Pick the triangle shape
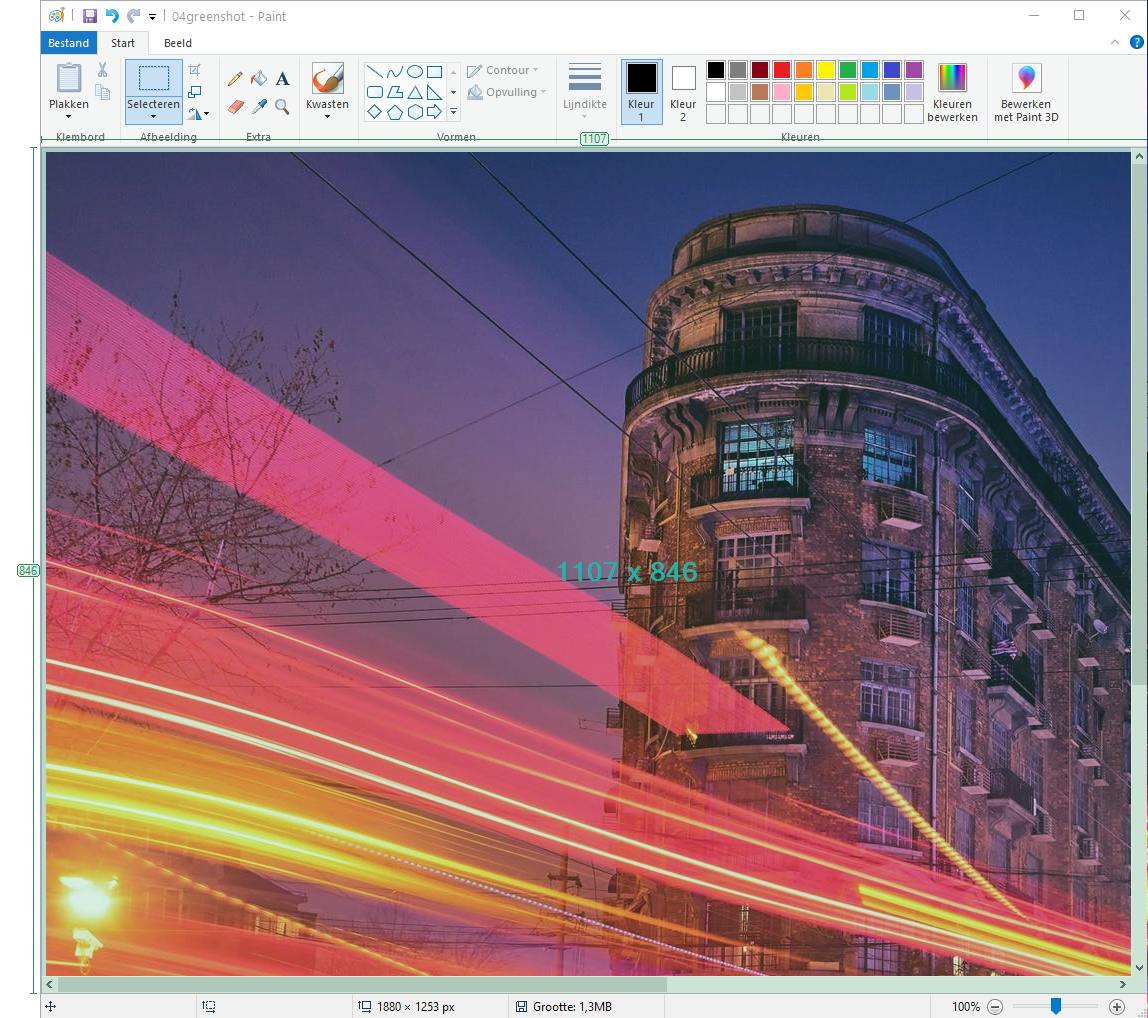 [414, 92]
